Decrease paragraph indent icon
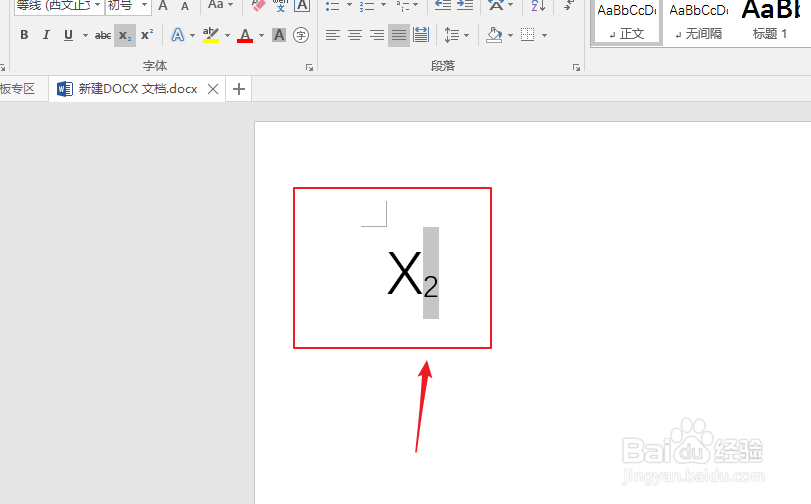Viewport: 811px width, 504px height. point(443,5)
